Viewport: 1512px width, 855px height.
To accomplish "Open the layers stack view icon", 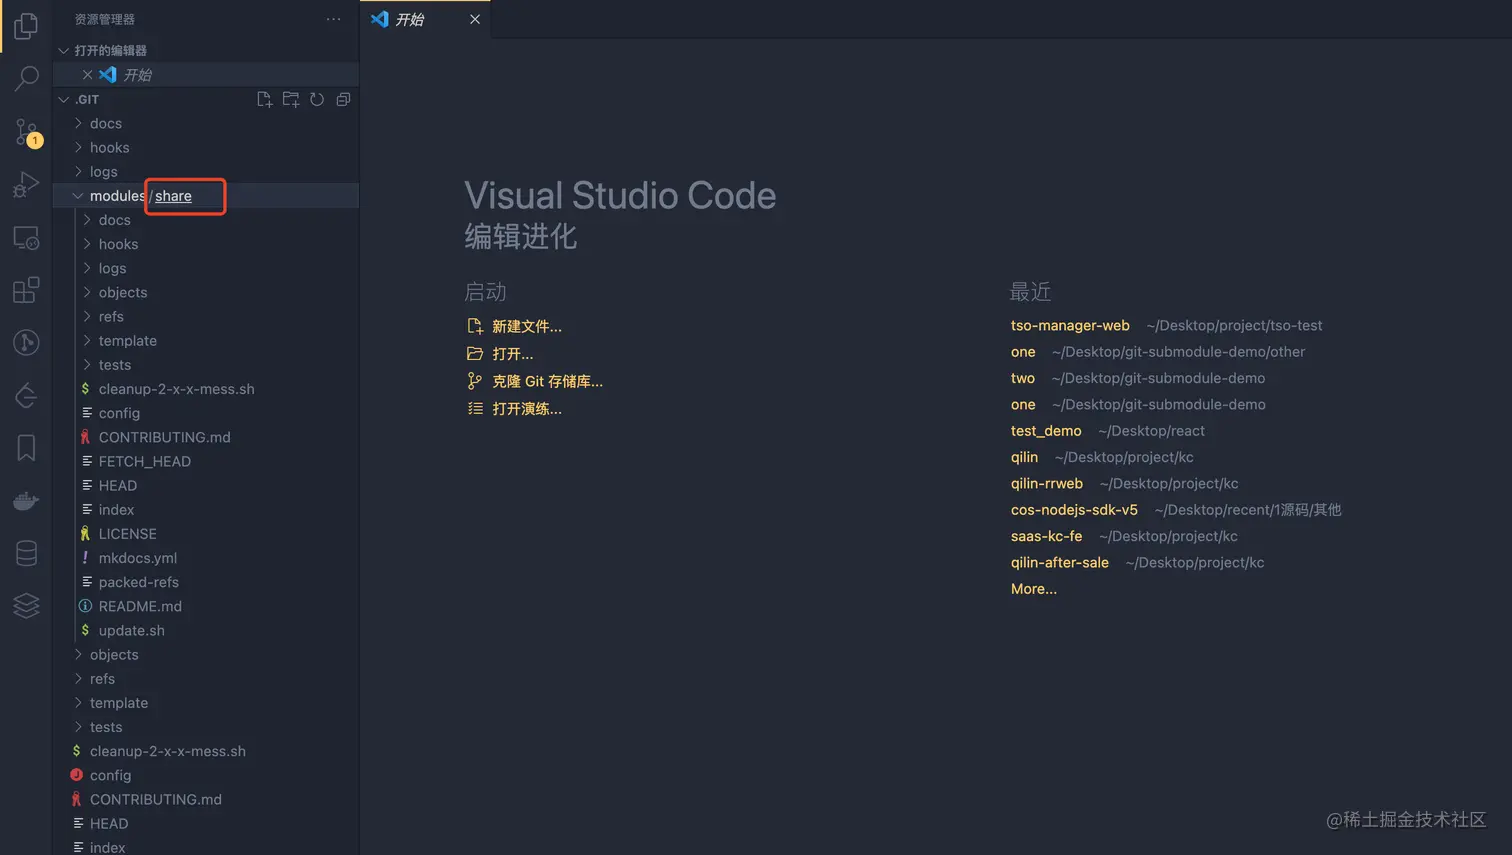I will click(26, 605).
